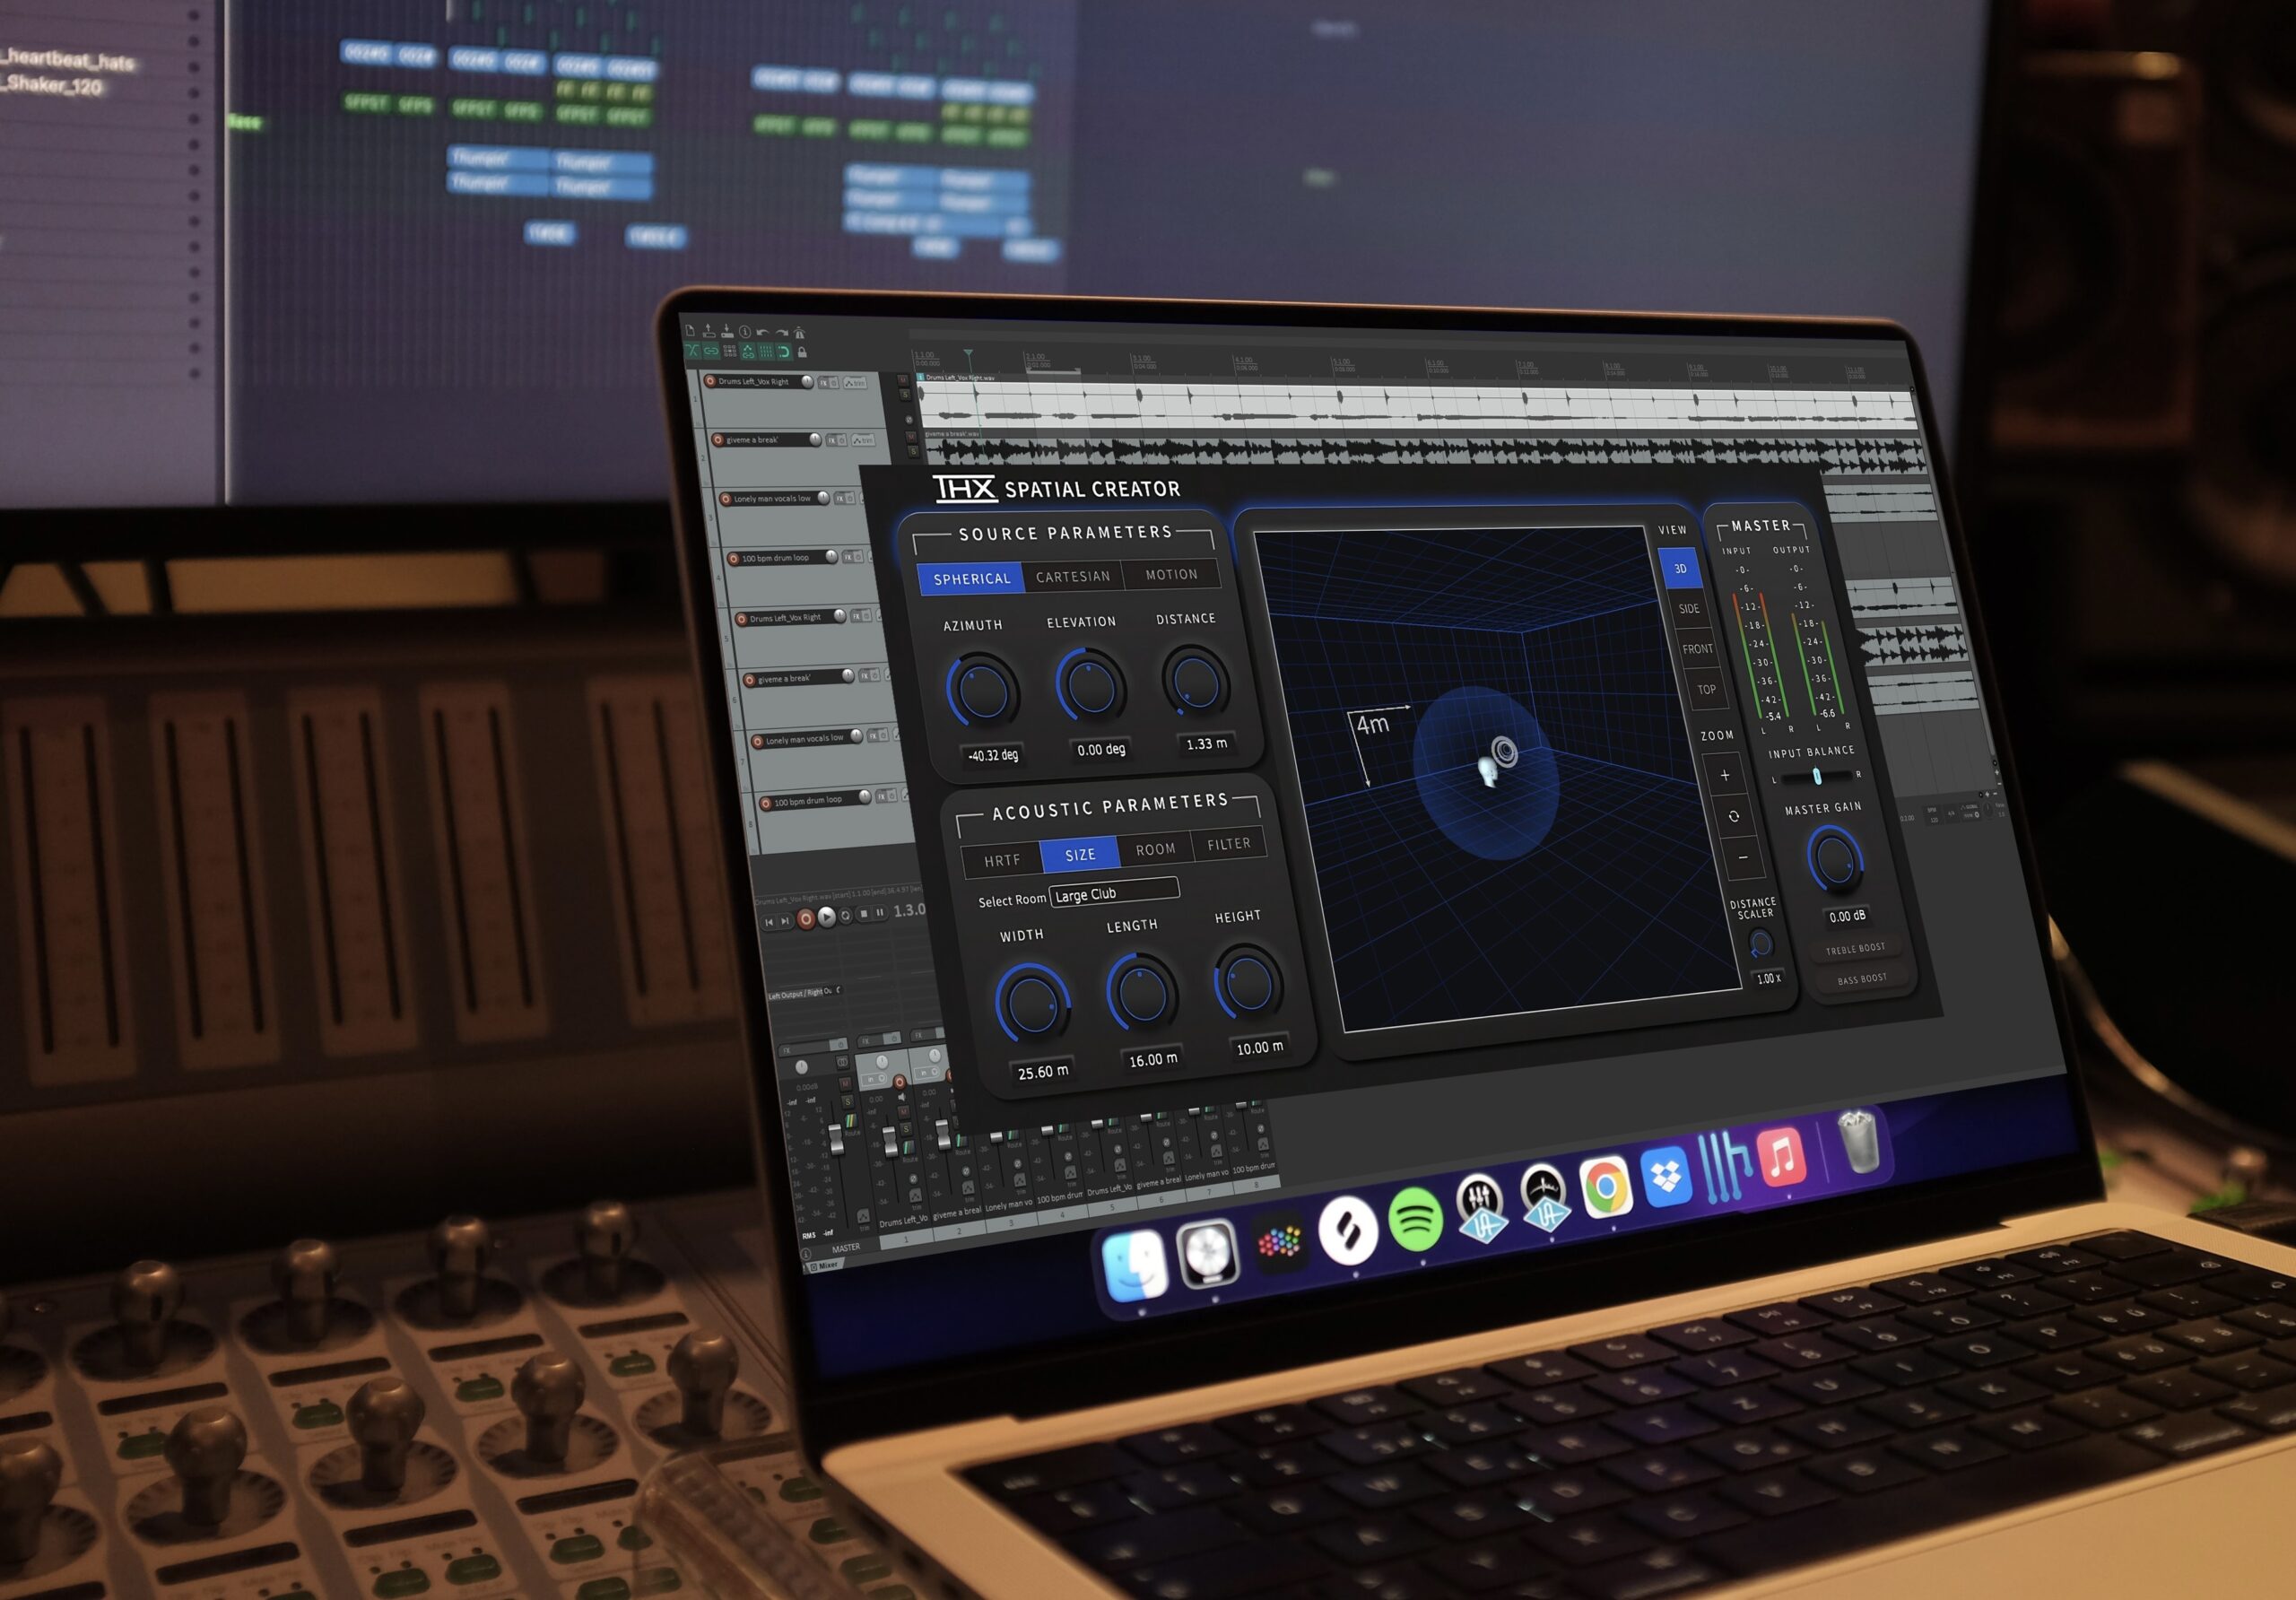The height and width of the screenshot is (1600, 2296).
Task: Toggle the repeat loop button in transport
Action: tap(845, 916)
